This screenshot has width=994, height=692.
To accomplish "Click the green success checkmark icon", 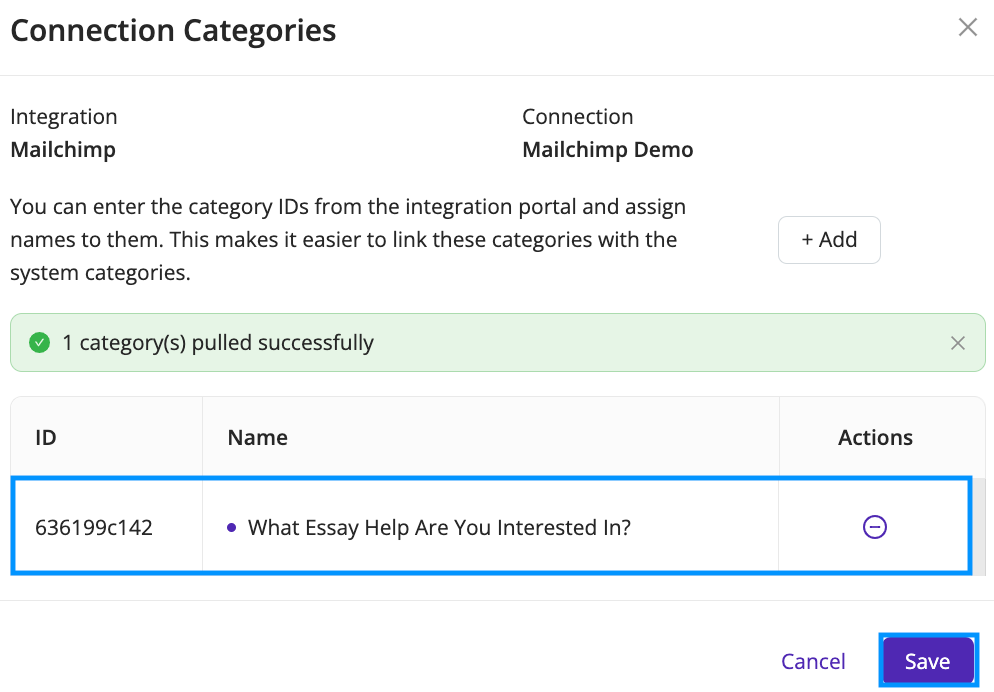I will [x=39, y=343].
